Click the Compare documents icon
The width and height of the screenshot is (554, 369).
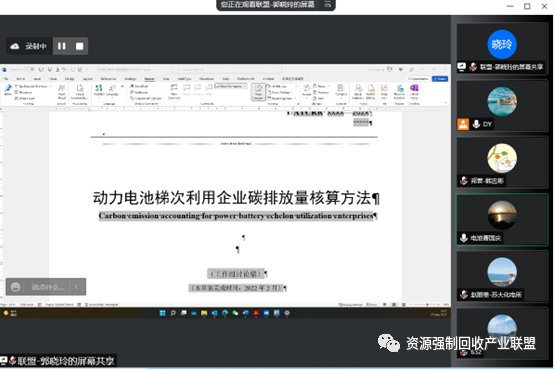(x=341, y=90)
